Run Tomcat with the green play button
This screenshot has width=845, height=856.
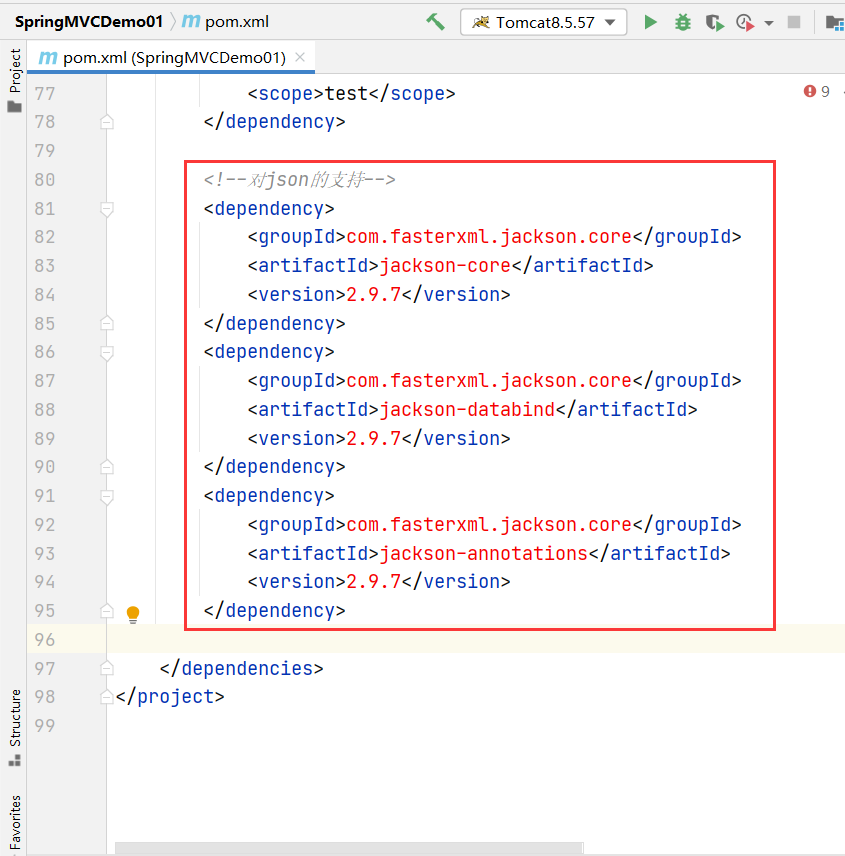[650, 22]
